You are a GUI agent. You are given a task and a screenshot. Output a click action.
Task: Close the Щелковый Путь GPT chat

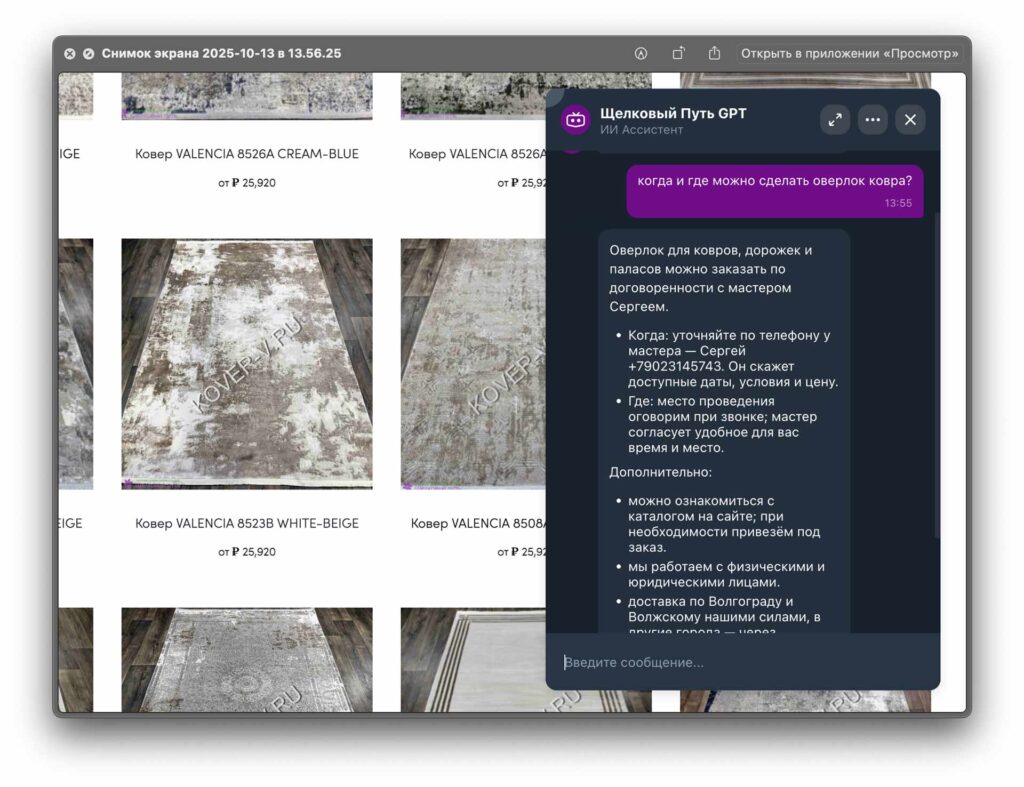click(x=910, y=120)
